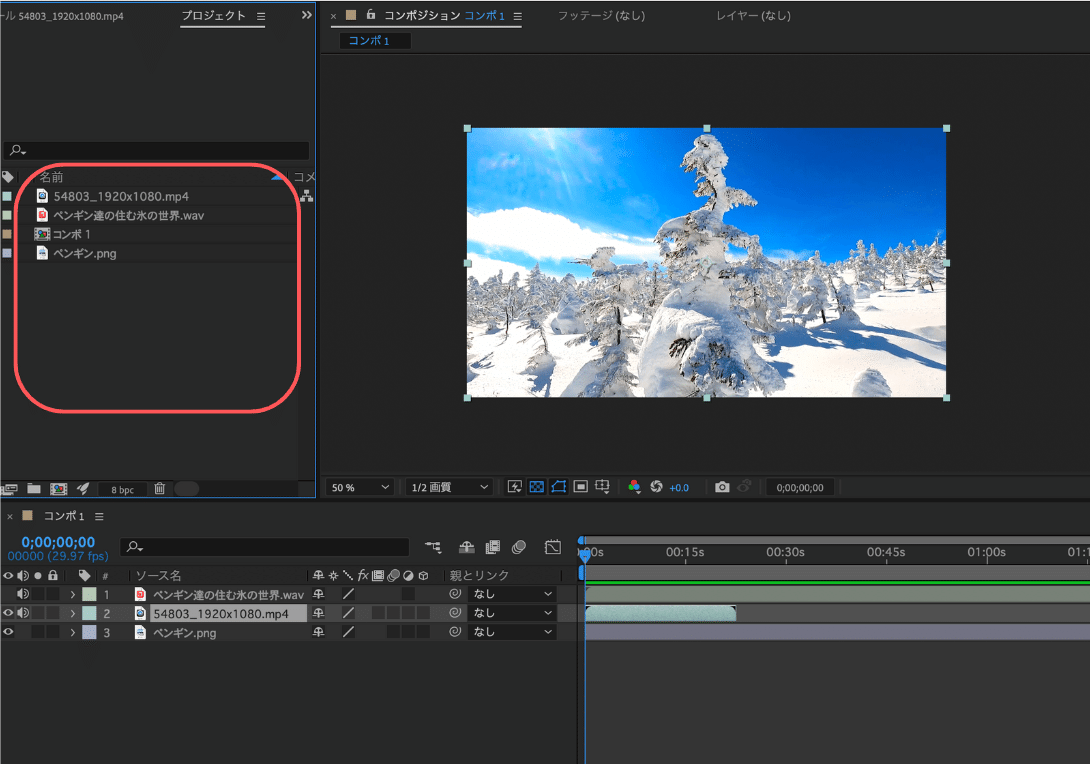Click the preview time 0;00;00;00 in viewer
Screen dimensions: 1090x764
click(800, 488)
